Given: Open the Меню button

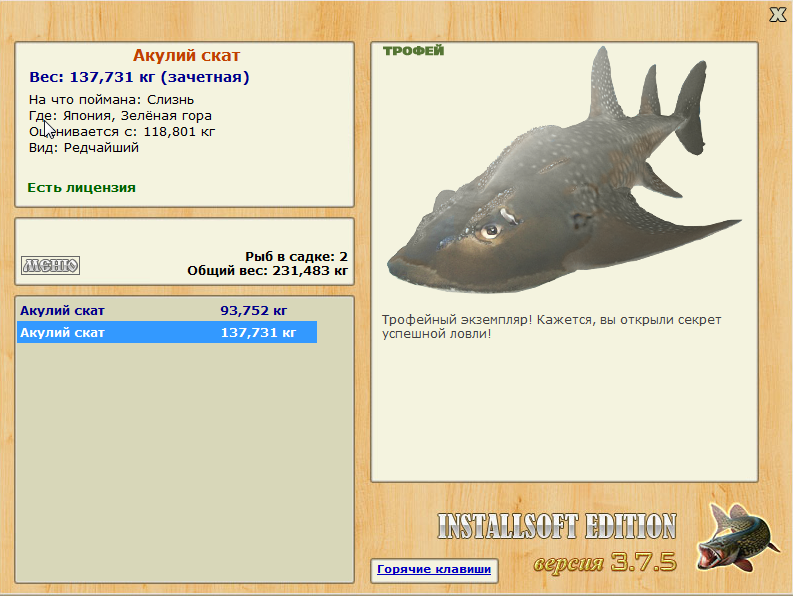Looking at the screenshot, I should point(51,265).
